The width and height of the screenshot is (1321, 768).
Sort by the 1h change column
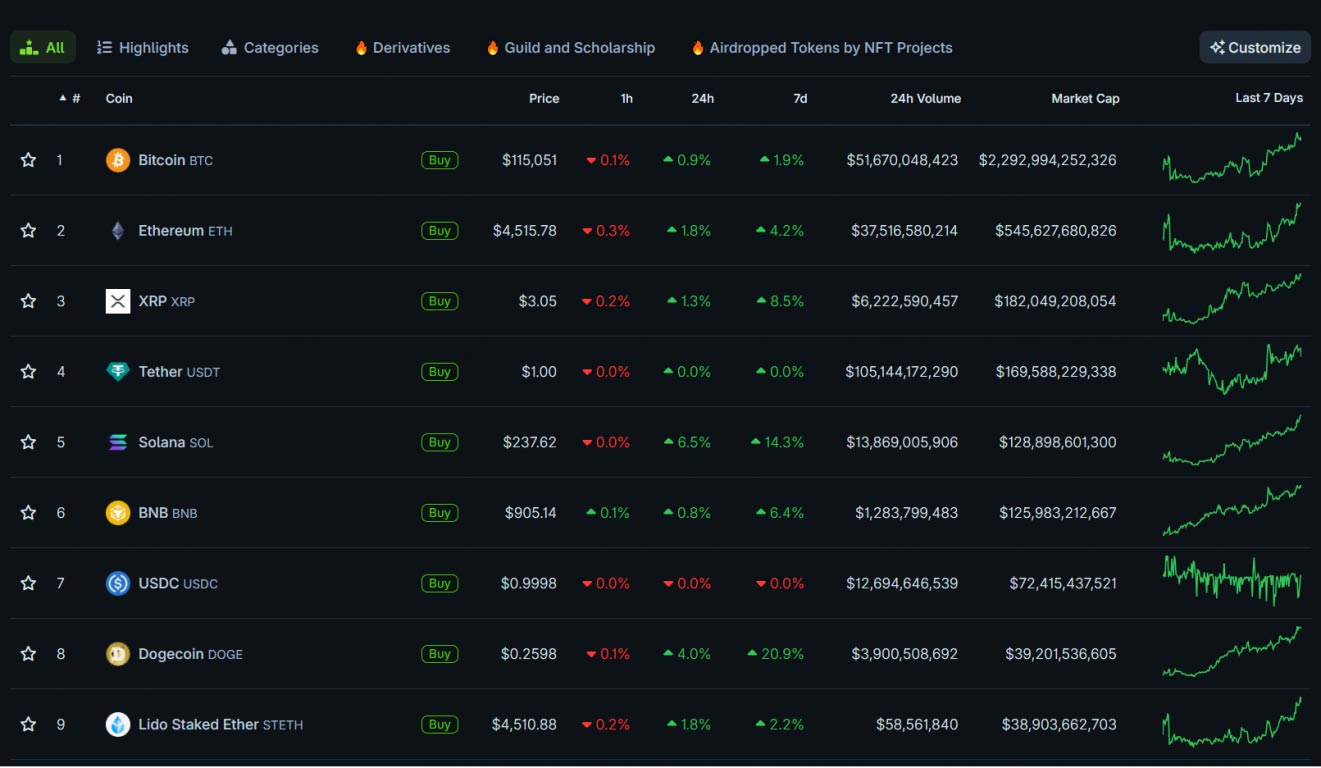[626, 98]
